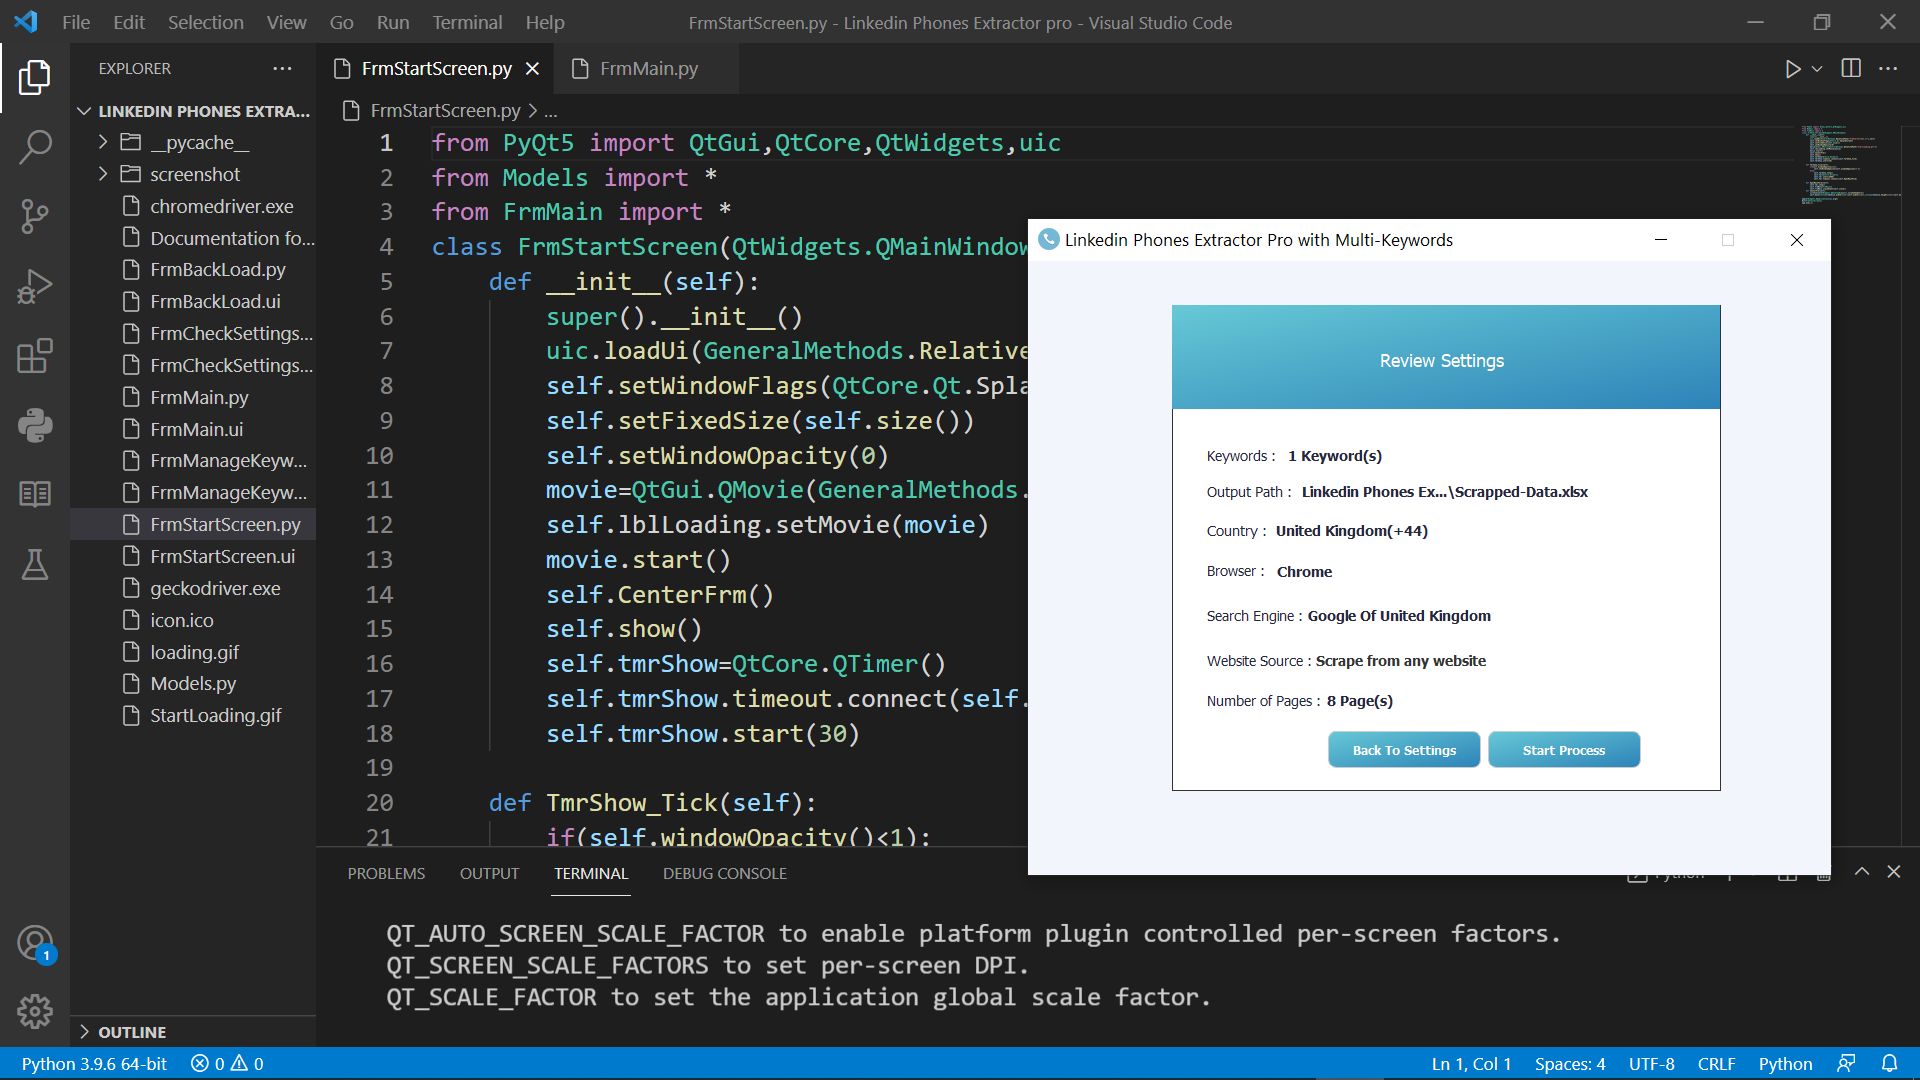
Task: Select the FrmStartScreen.py editor tab
Action: coord(435,68)
